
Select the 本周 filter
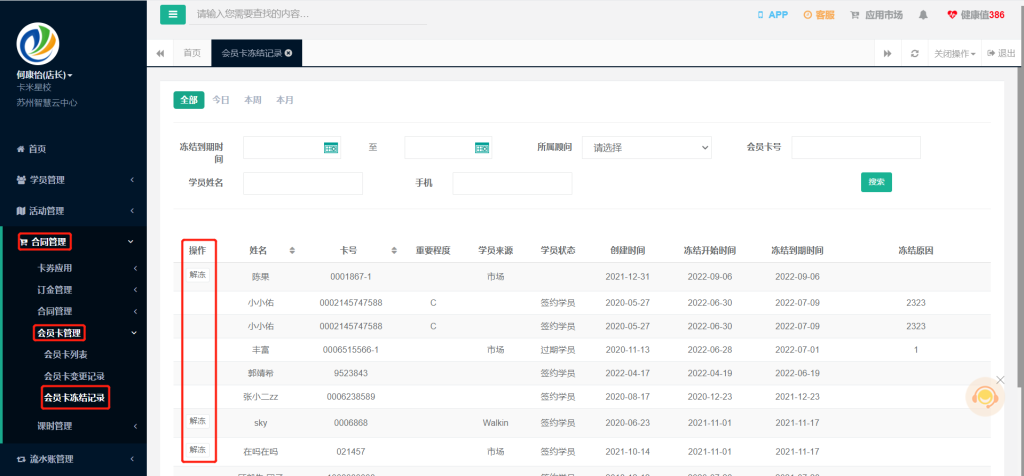(x=253, y=100)
